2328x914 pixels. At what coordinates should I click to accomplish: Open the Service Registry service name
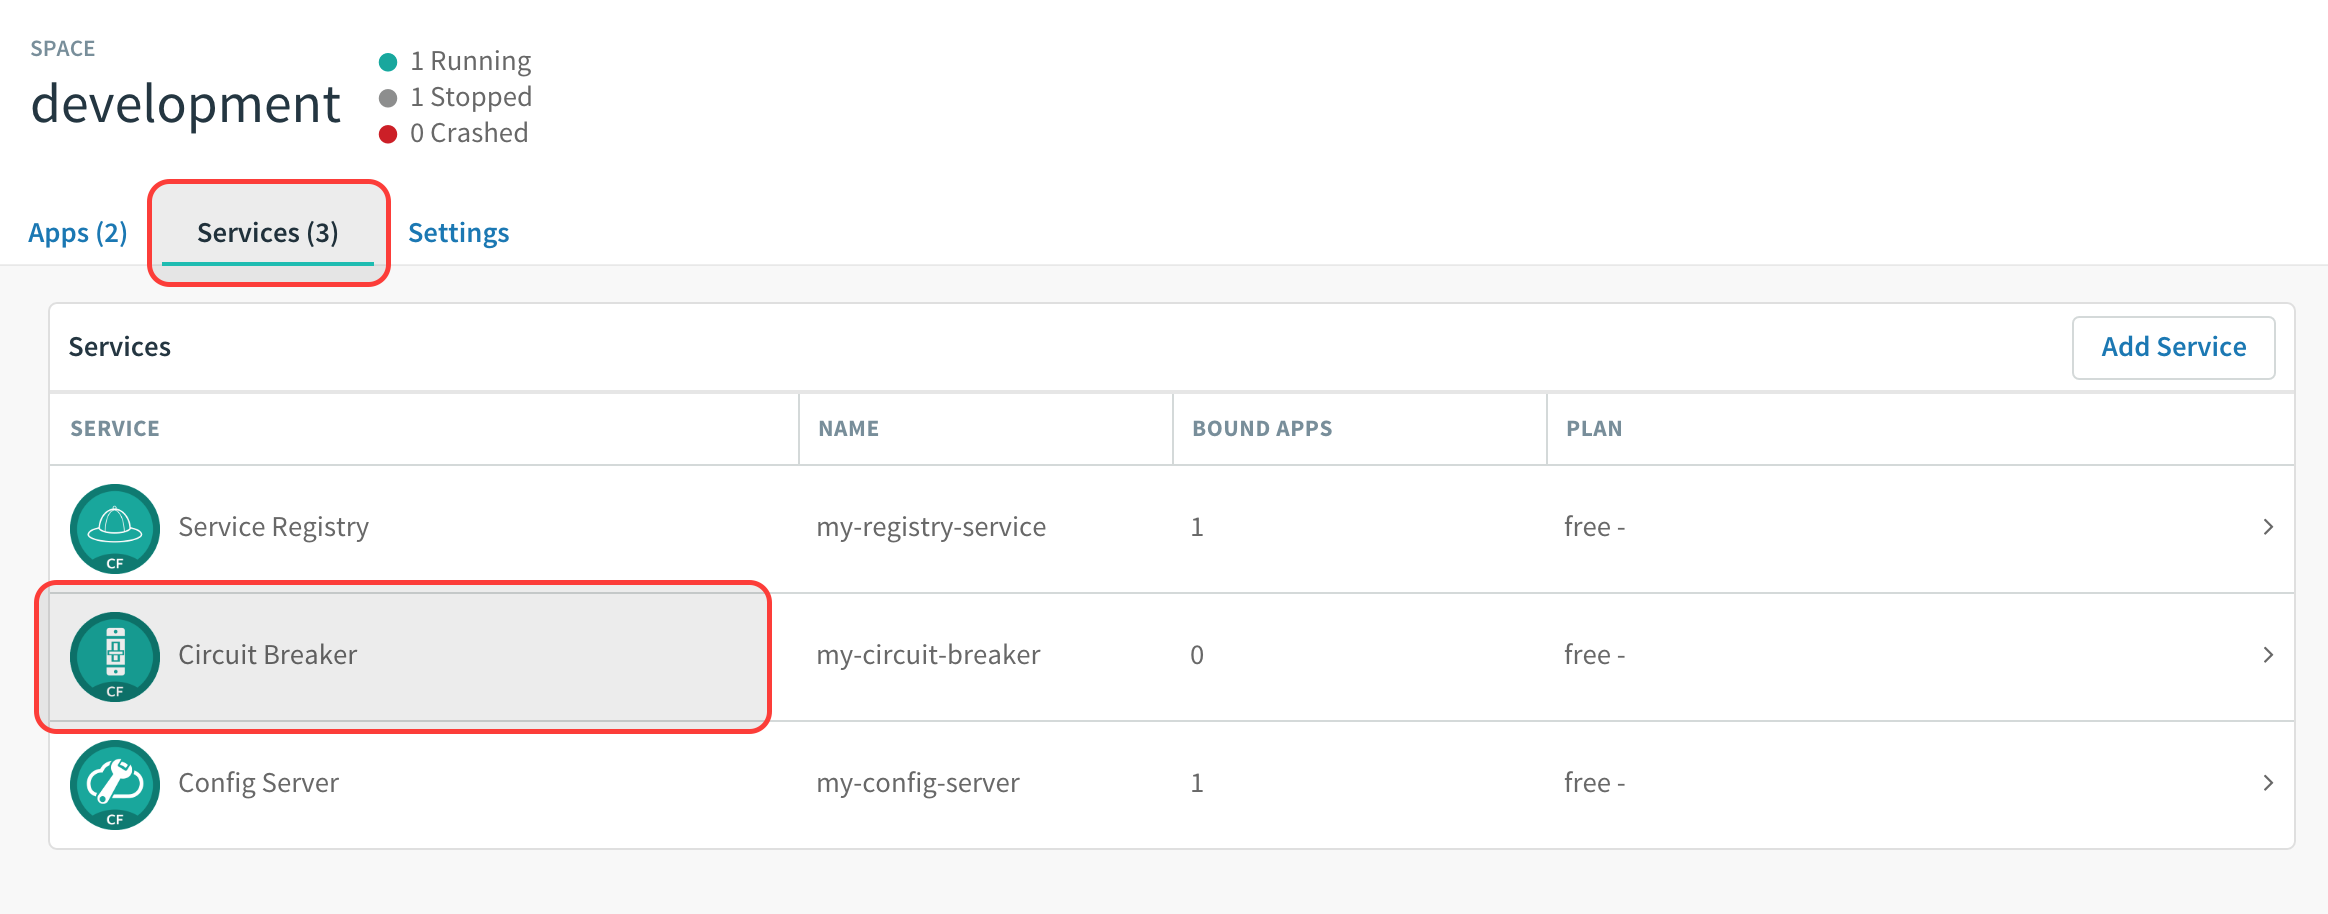point(273,527)
